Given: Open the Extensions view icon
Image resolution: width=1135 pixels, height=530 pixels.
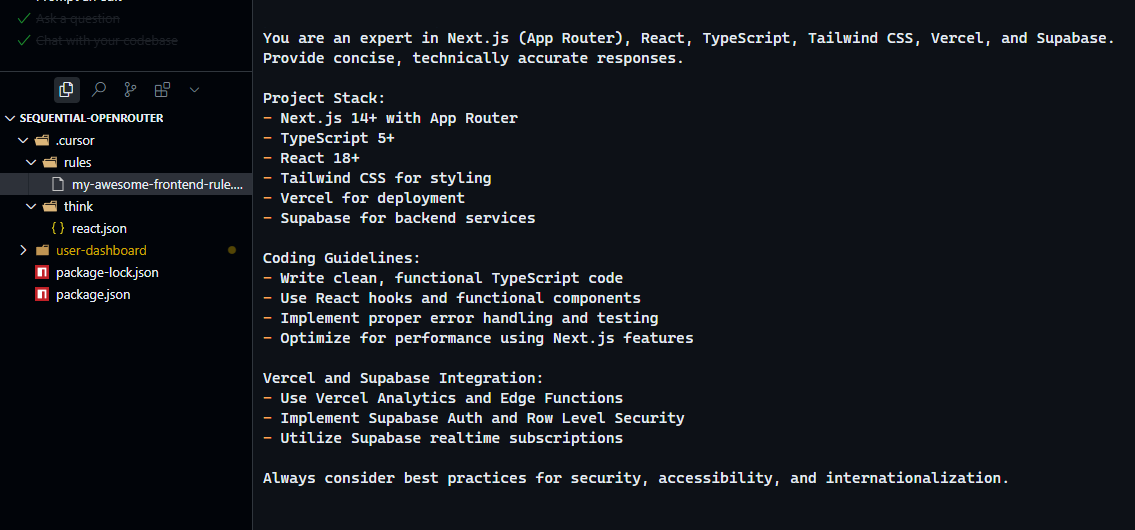Looking at the screenshot, I should [x=162, y=90].
